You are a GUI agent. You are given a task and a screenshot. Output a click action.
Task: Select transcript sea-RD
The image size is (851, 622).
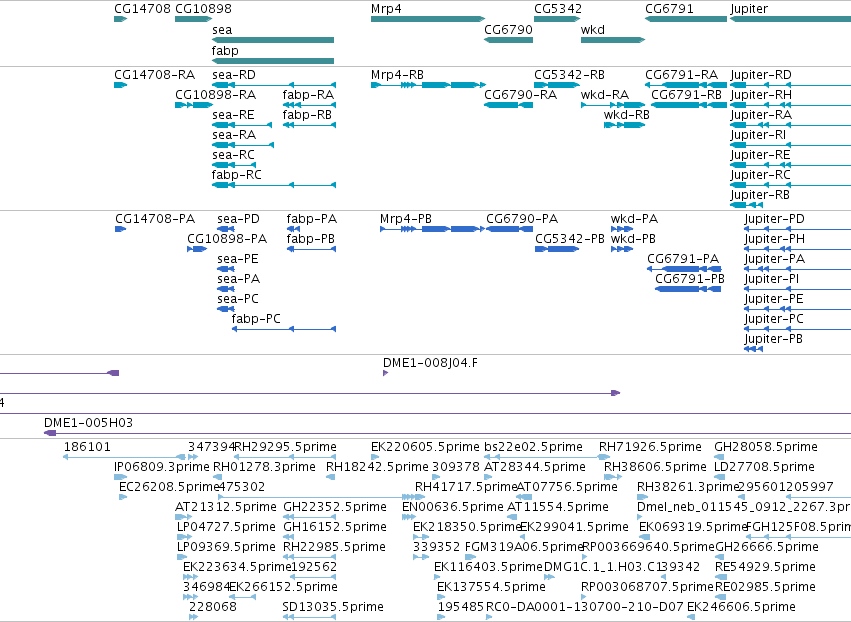tap(274, 85)
